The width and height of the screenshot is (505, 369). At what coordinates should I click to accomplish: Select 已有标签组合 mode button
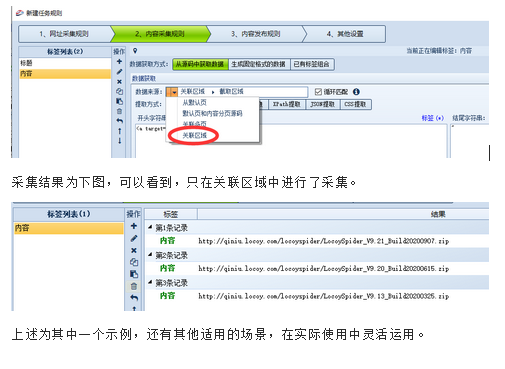pos(312,64)
